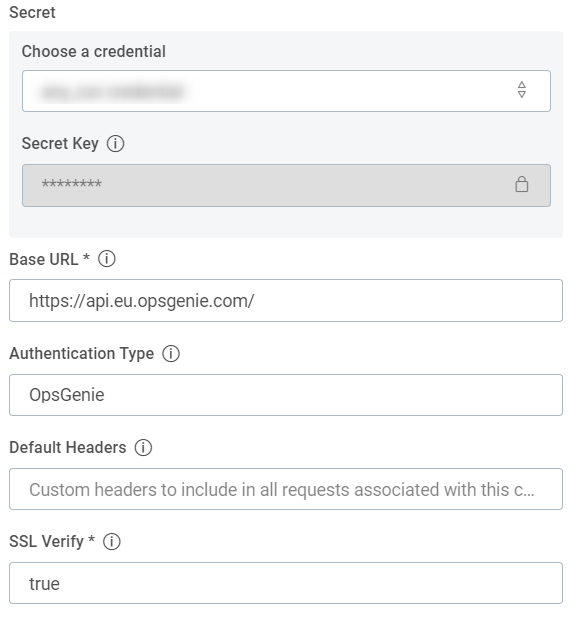Click the Default Headers info icon
Image resolution: width=573 pixels, height=618 pixels.
point(143,448)
